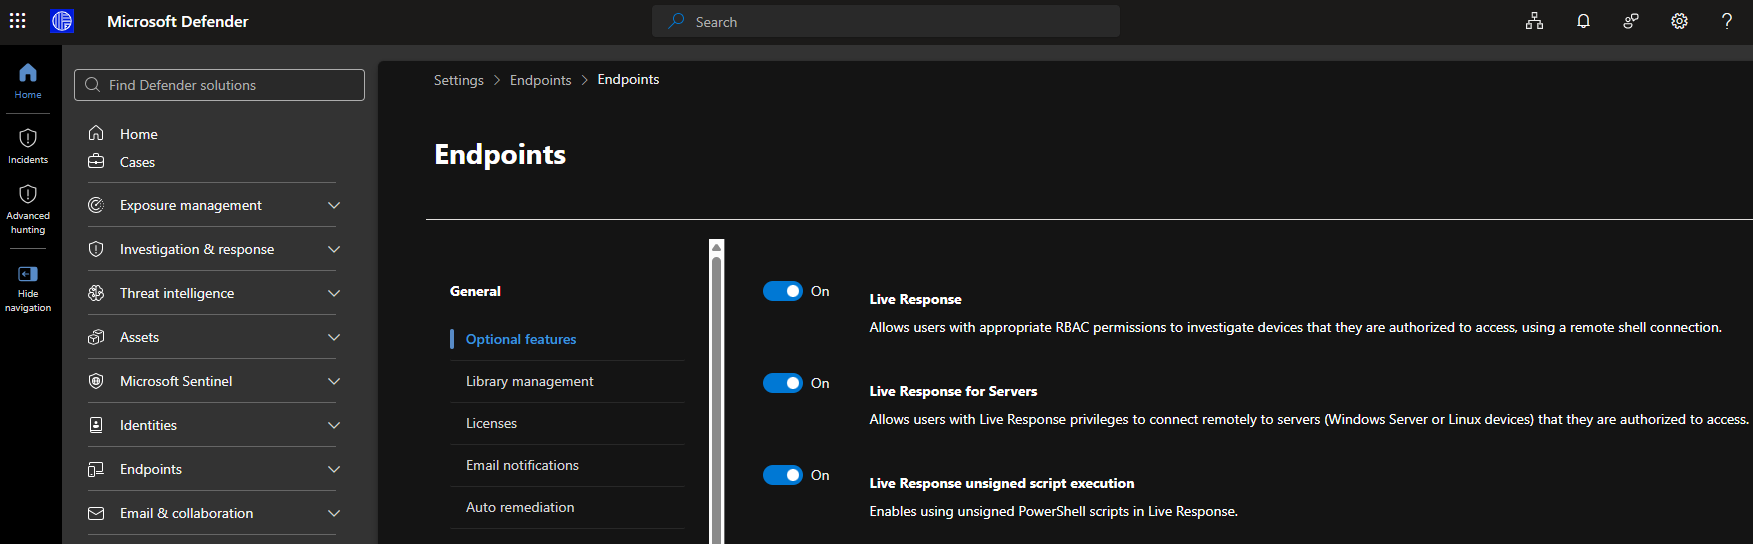Click the Exposure management icon
The width and height of the screenshot is (1753, 544).
(x=96, y=205)
